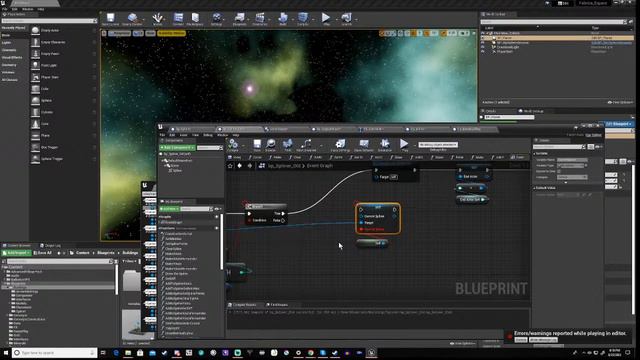Click Find in blueprint editor toolbar
Image resolution: width=640 pixels, height=360 pixels.
(288, 145)
